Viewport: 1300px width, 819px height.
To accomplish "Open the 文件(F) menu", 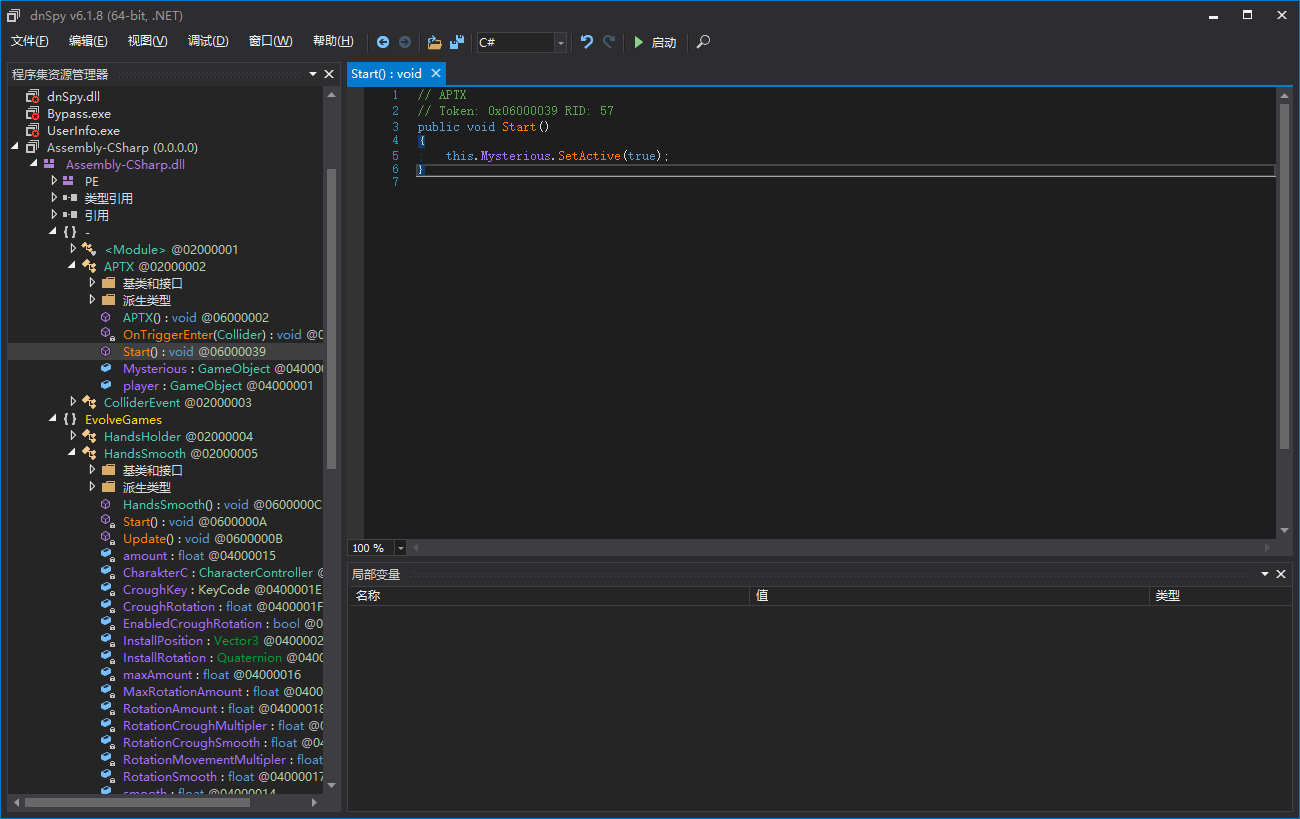I will (30, 41).
